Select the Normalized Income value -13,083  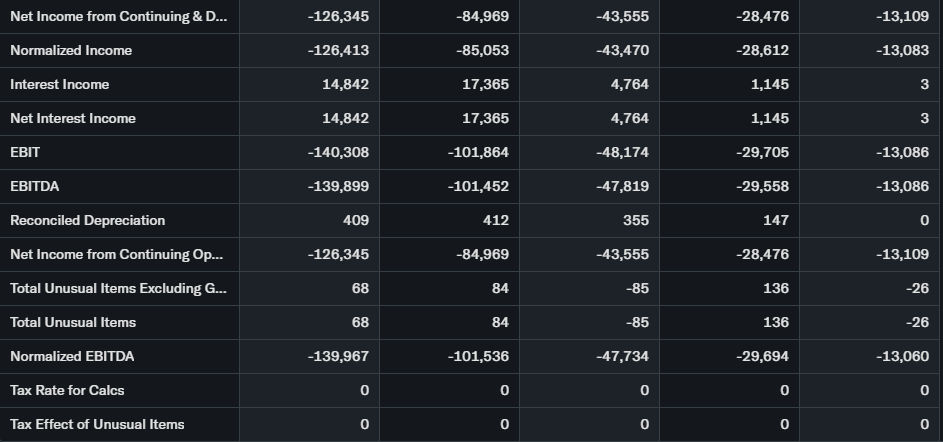point(901,50)
